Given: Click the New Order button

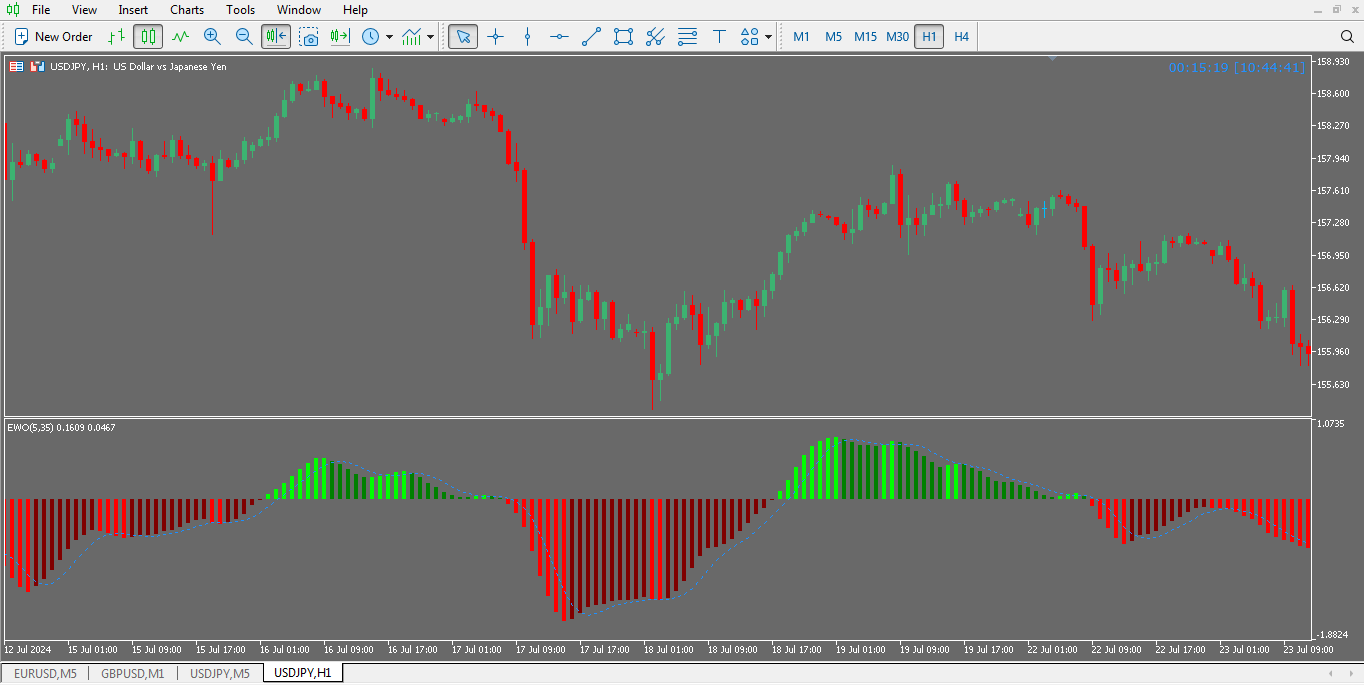Looking at the screenshot, I should pos(53,37).
